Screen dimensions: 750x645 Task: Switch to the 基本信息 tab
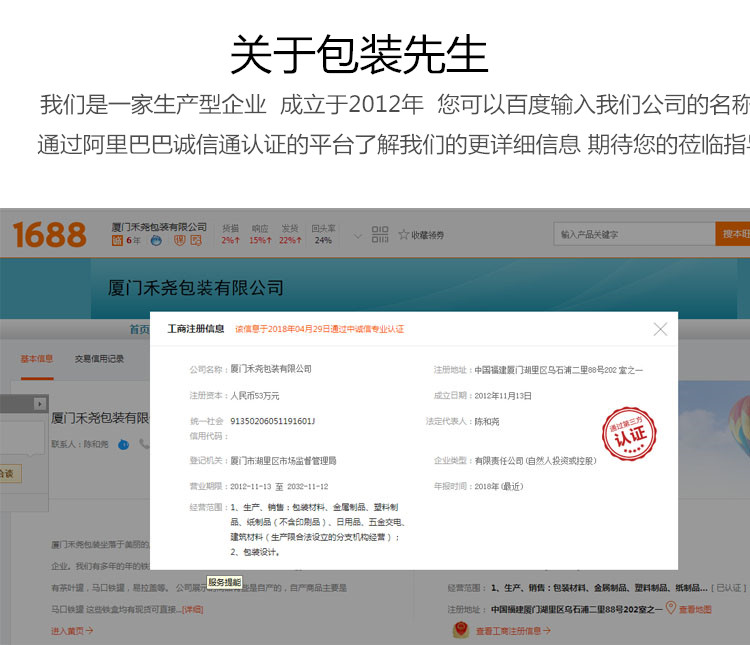(37, 359)
